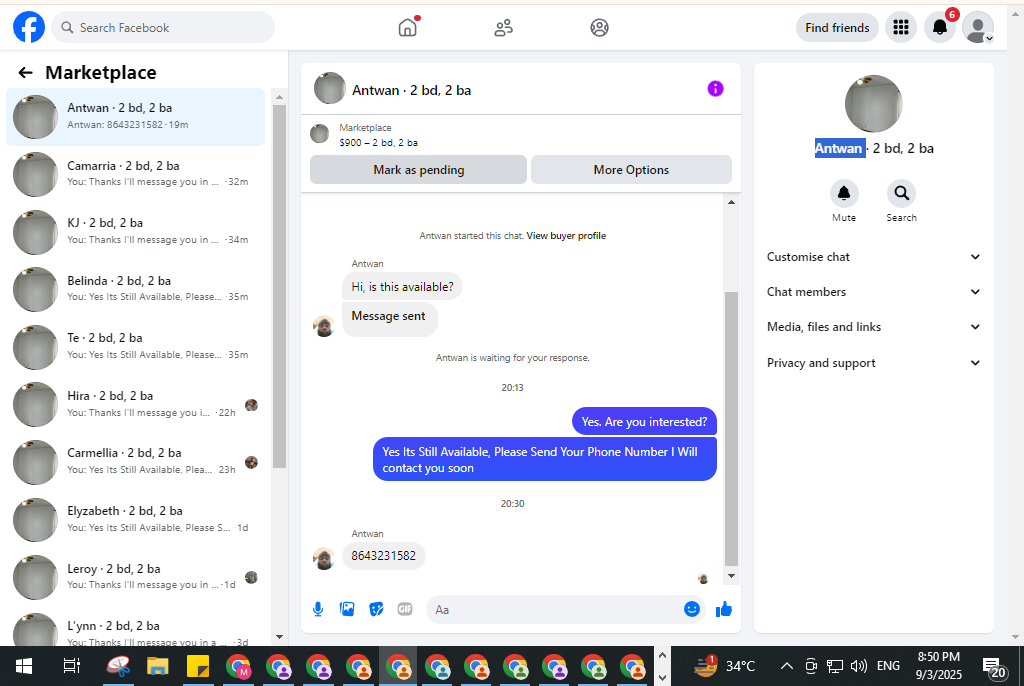Choose a GIF icon
1024x686 pixels.
(405, 610)
